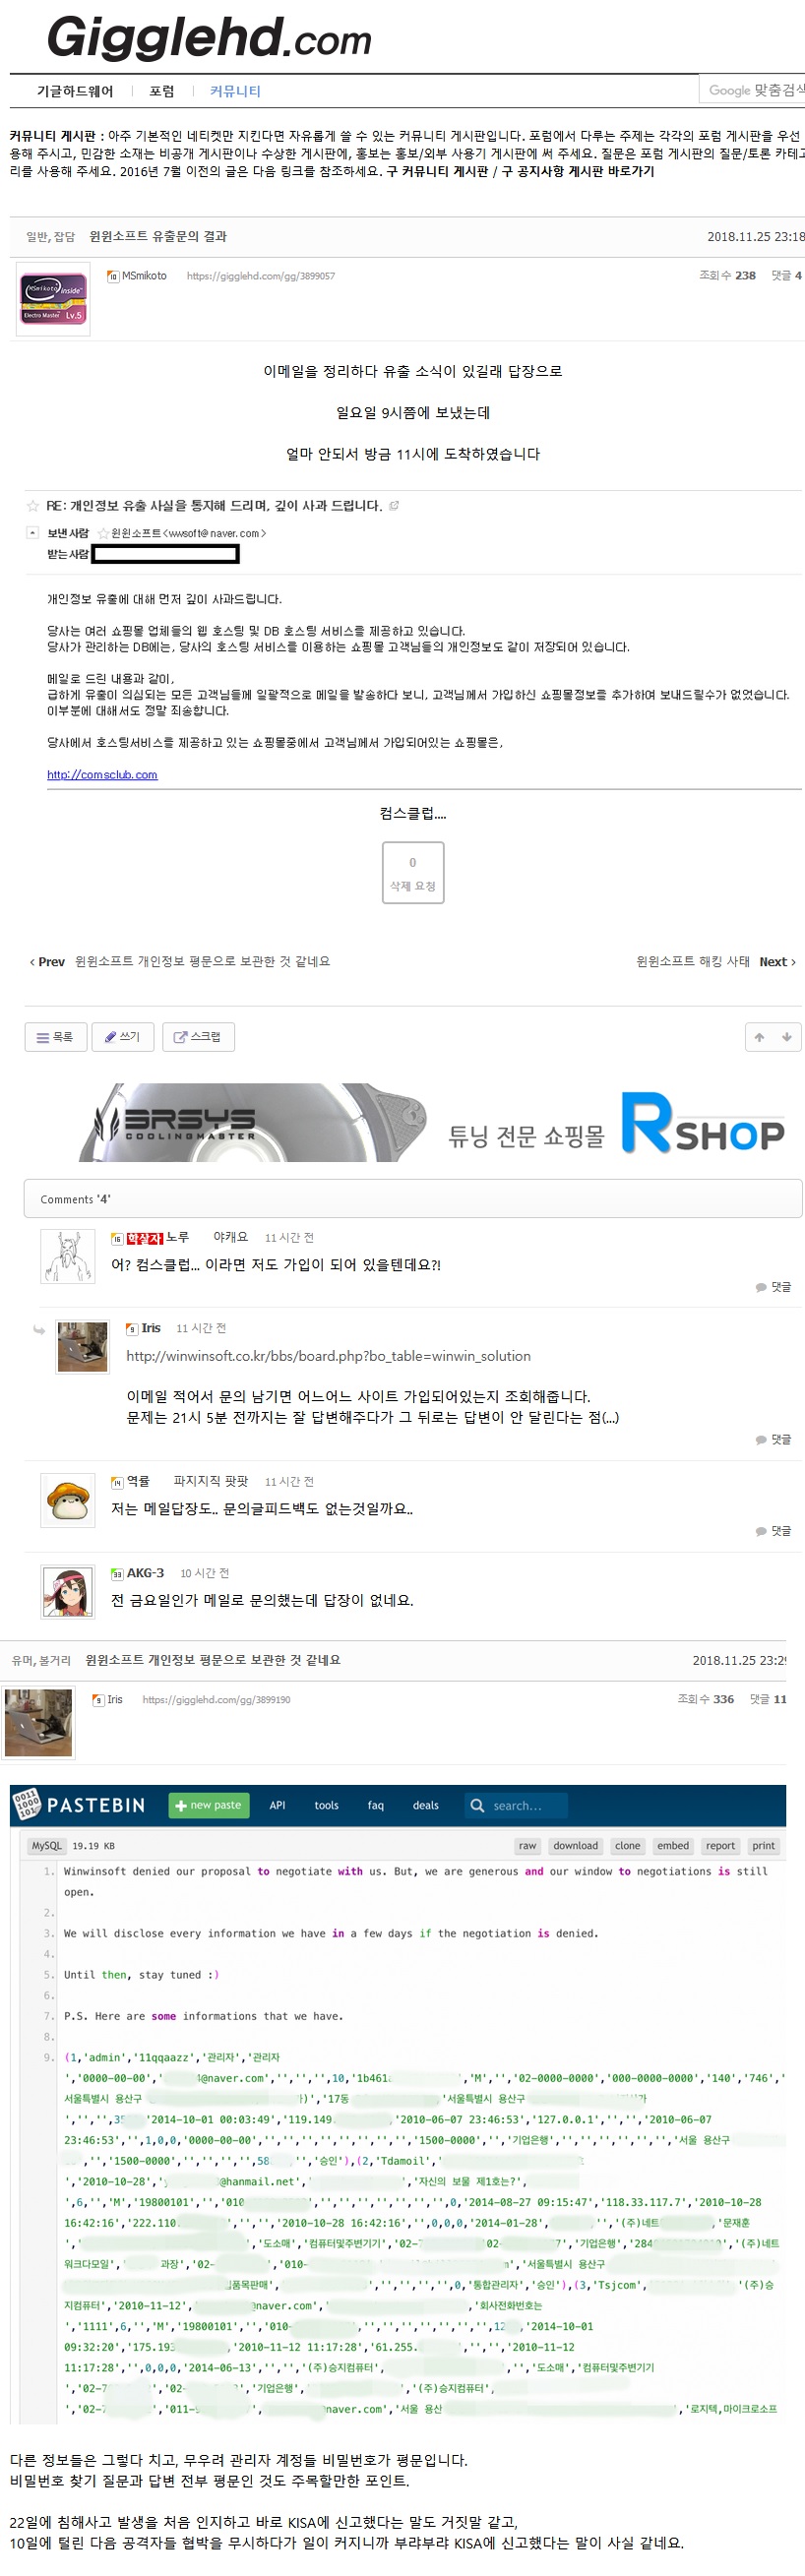Star the RE: email subject line
This screenshot has width=805, height=2576.
tap(33, 506)
